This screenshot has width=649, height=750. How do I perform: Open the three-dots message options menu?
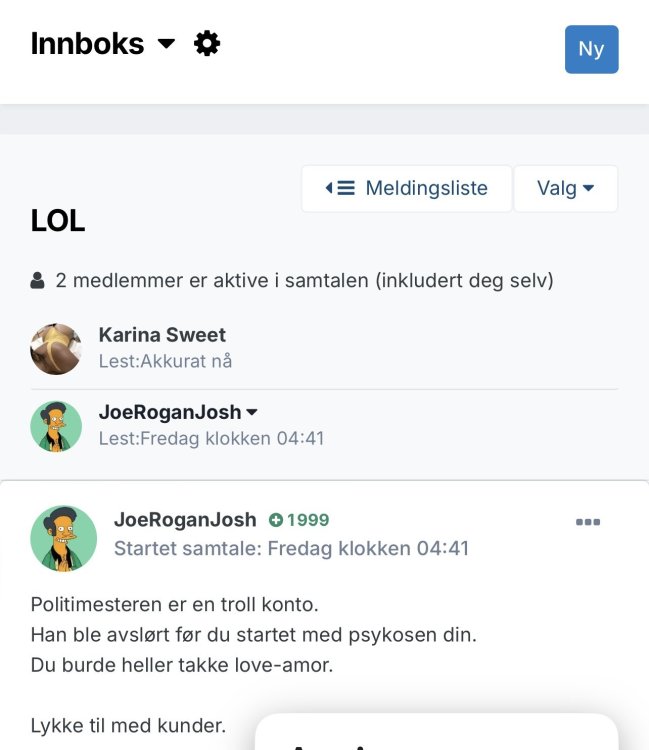(x=588, y=522)
